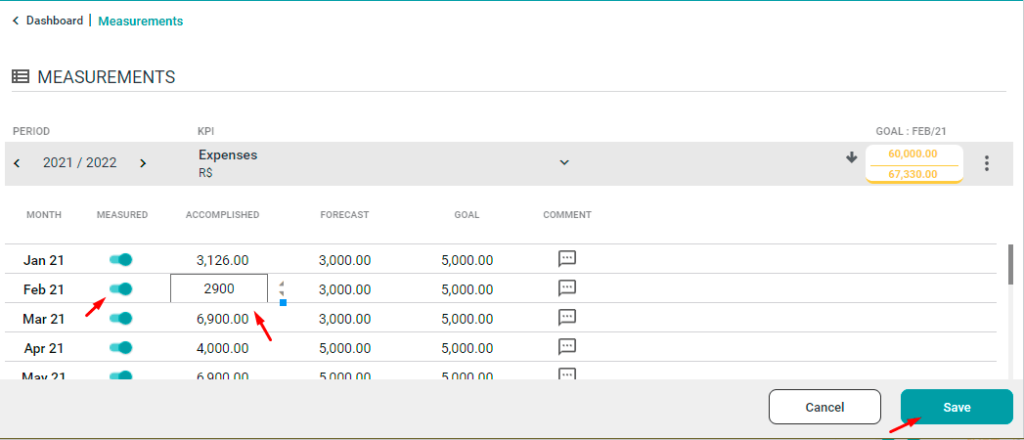Click the Mar 21 forecast value 3,000.00
The height and width of the screenshot is (440, 1024).
pos(345,319)
